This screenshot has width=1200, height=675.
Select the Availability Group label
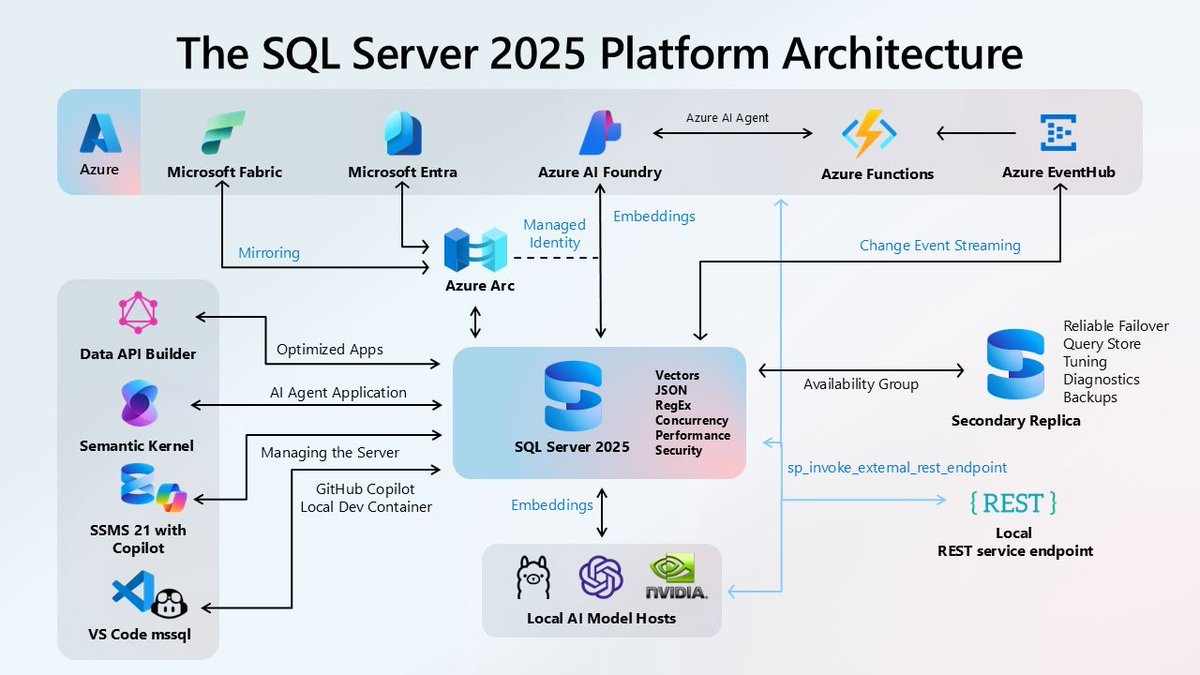[860, 383]
